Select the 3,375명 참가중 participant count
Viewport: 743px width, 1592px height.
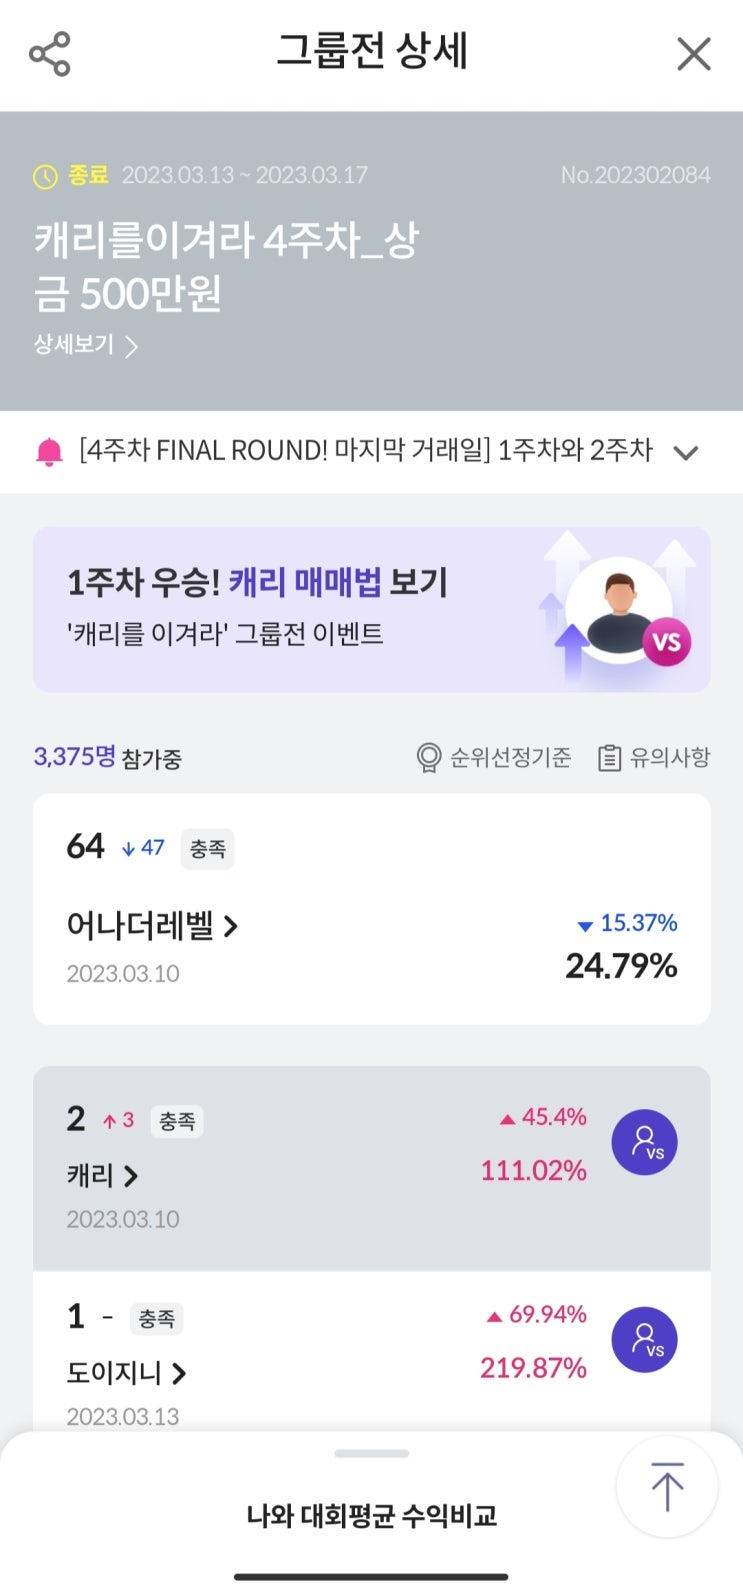pos(107,757)
